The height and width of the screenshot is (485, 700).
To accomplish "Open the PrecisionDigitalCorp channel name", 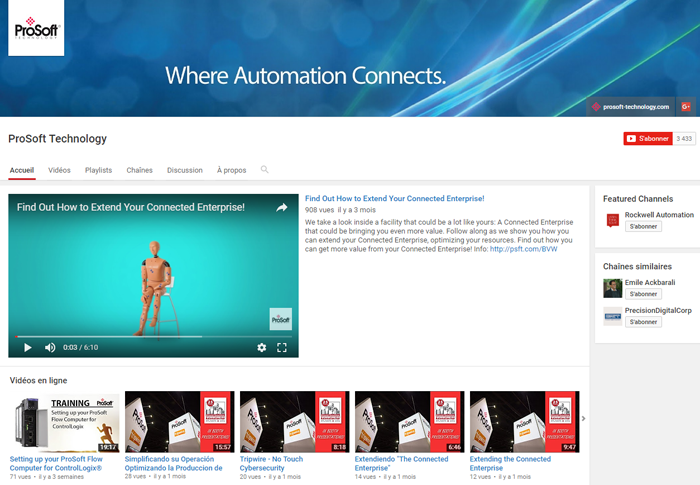I will tap(658, 310).
